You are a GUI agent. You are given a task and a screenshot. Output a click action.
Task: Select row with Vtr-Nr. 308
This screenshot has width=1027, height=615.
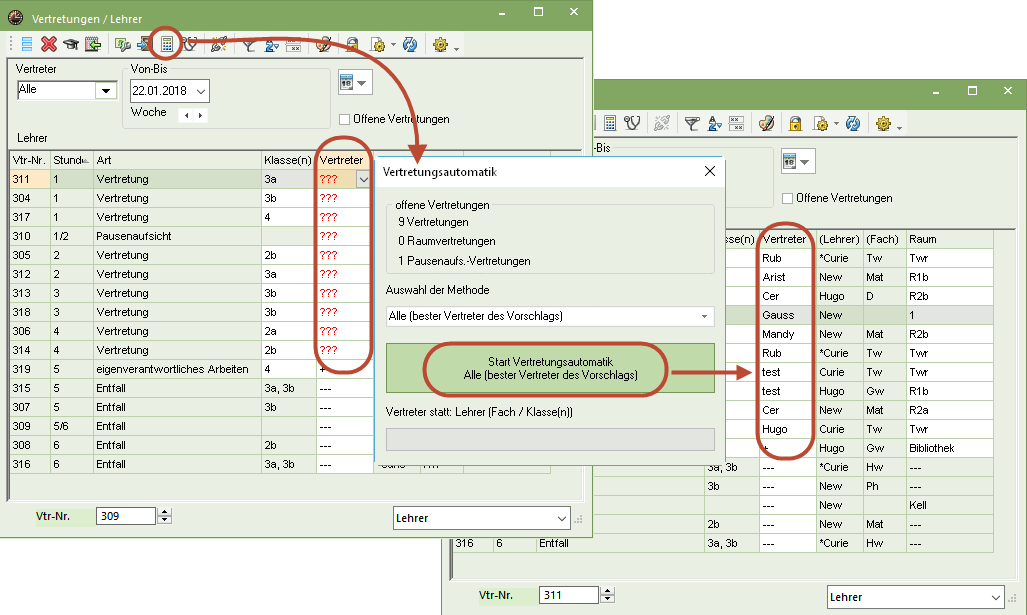[191, 445]
